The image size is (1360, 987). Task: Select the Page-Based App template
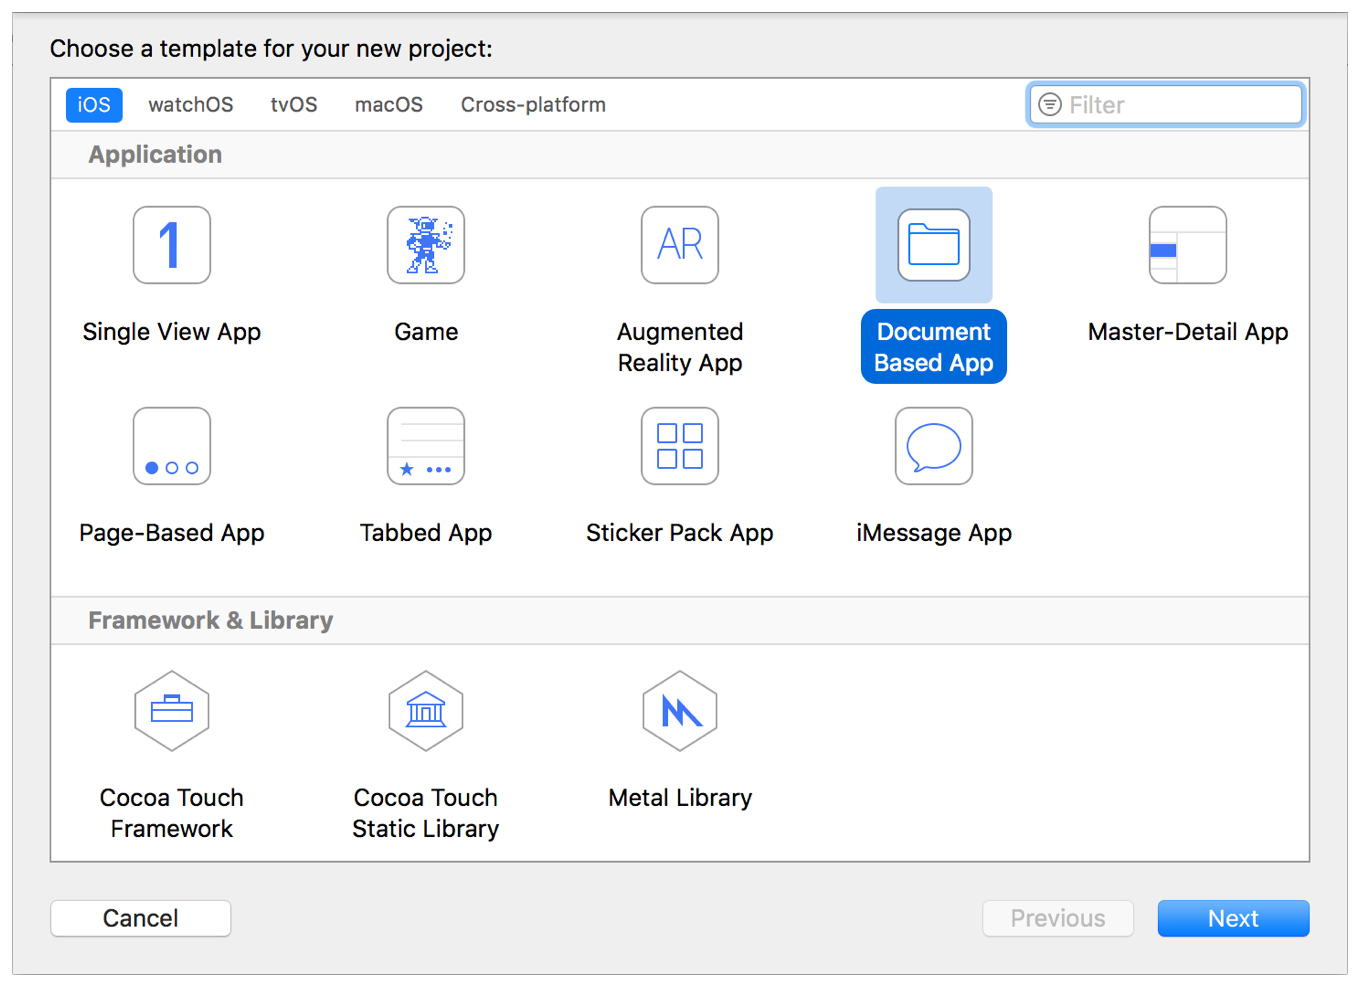pos(171,446)
